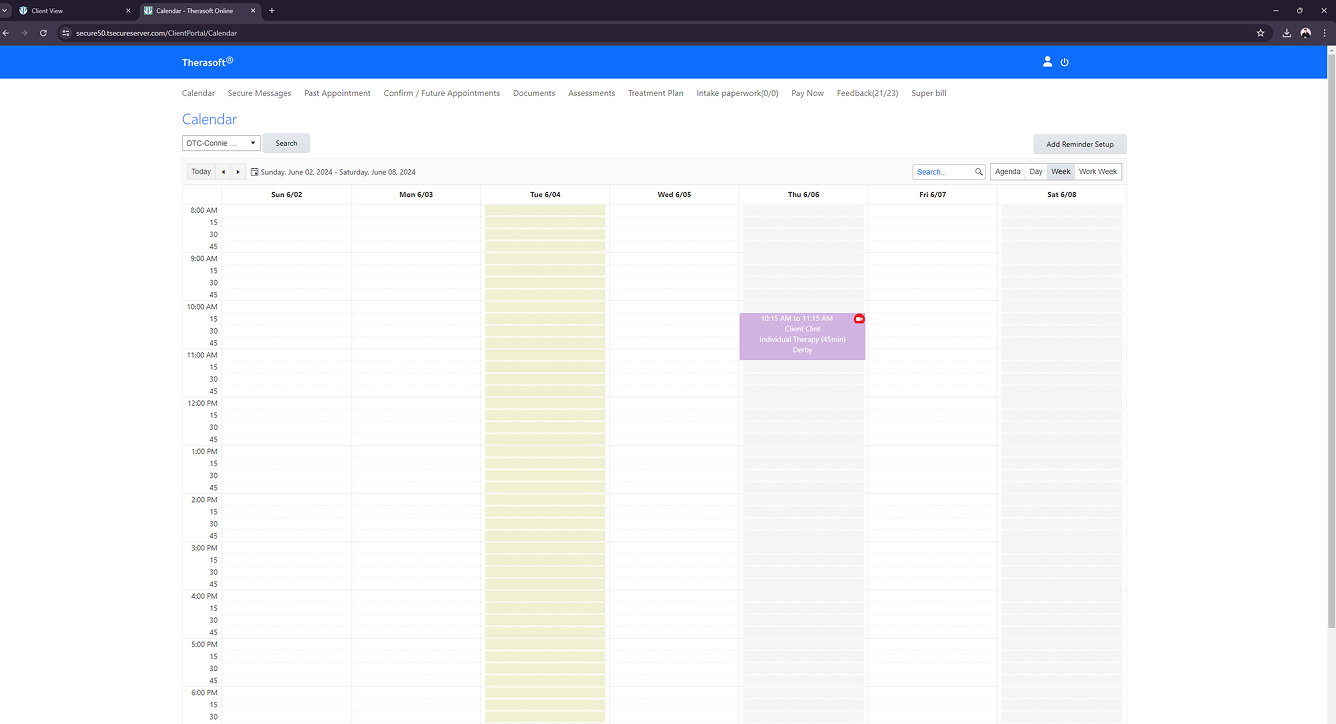Click the Wed 6/05 column header

tap(674, 195)
